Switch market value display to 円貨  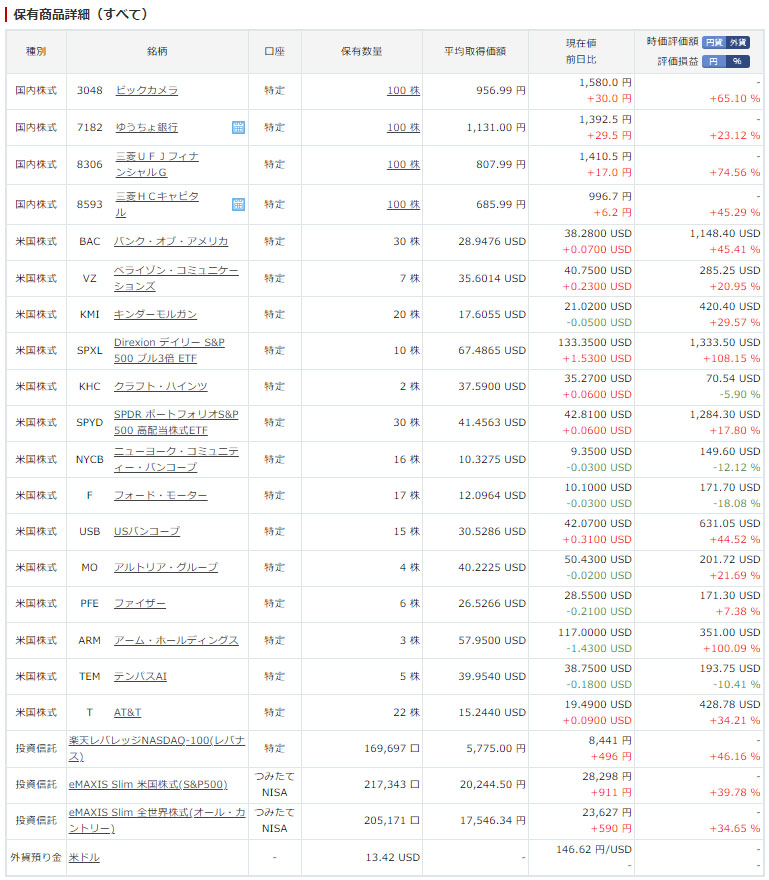pos(713,42)
